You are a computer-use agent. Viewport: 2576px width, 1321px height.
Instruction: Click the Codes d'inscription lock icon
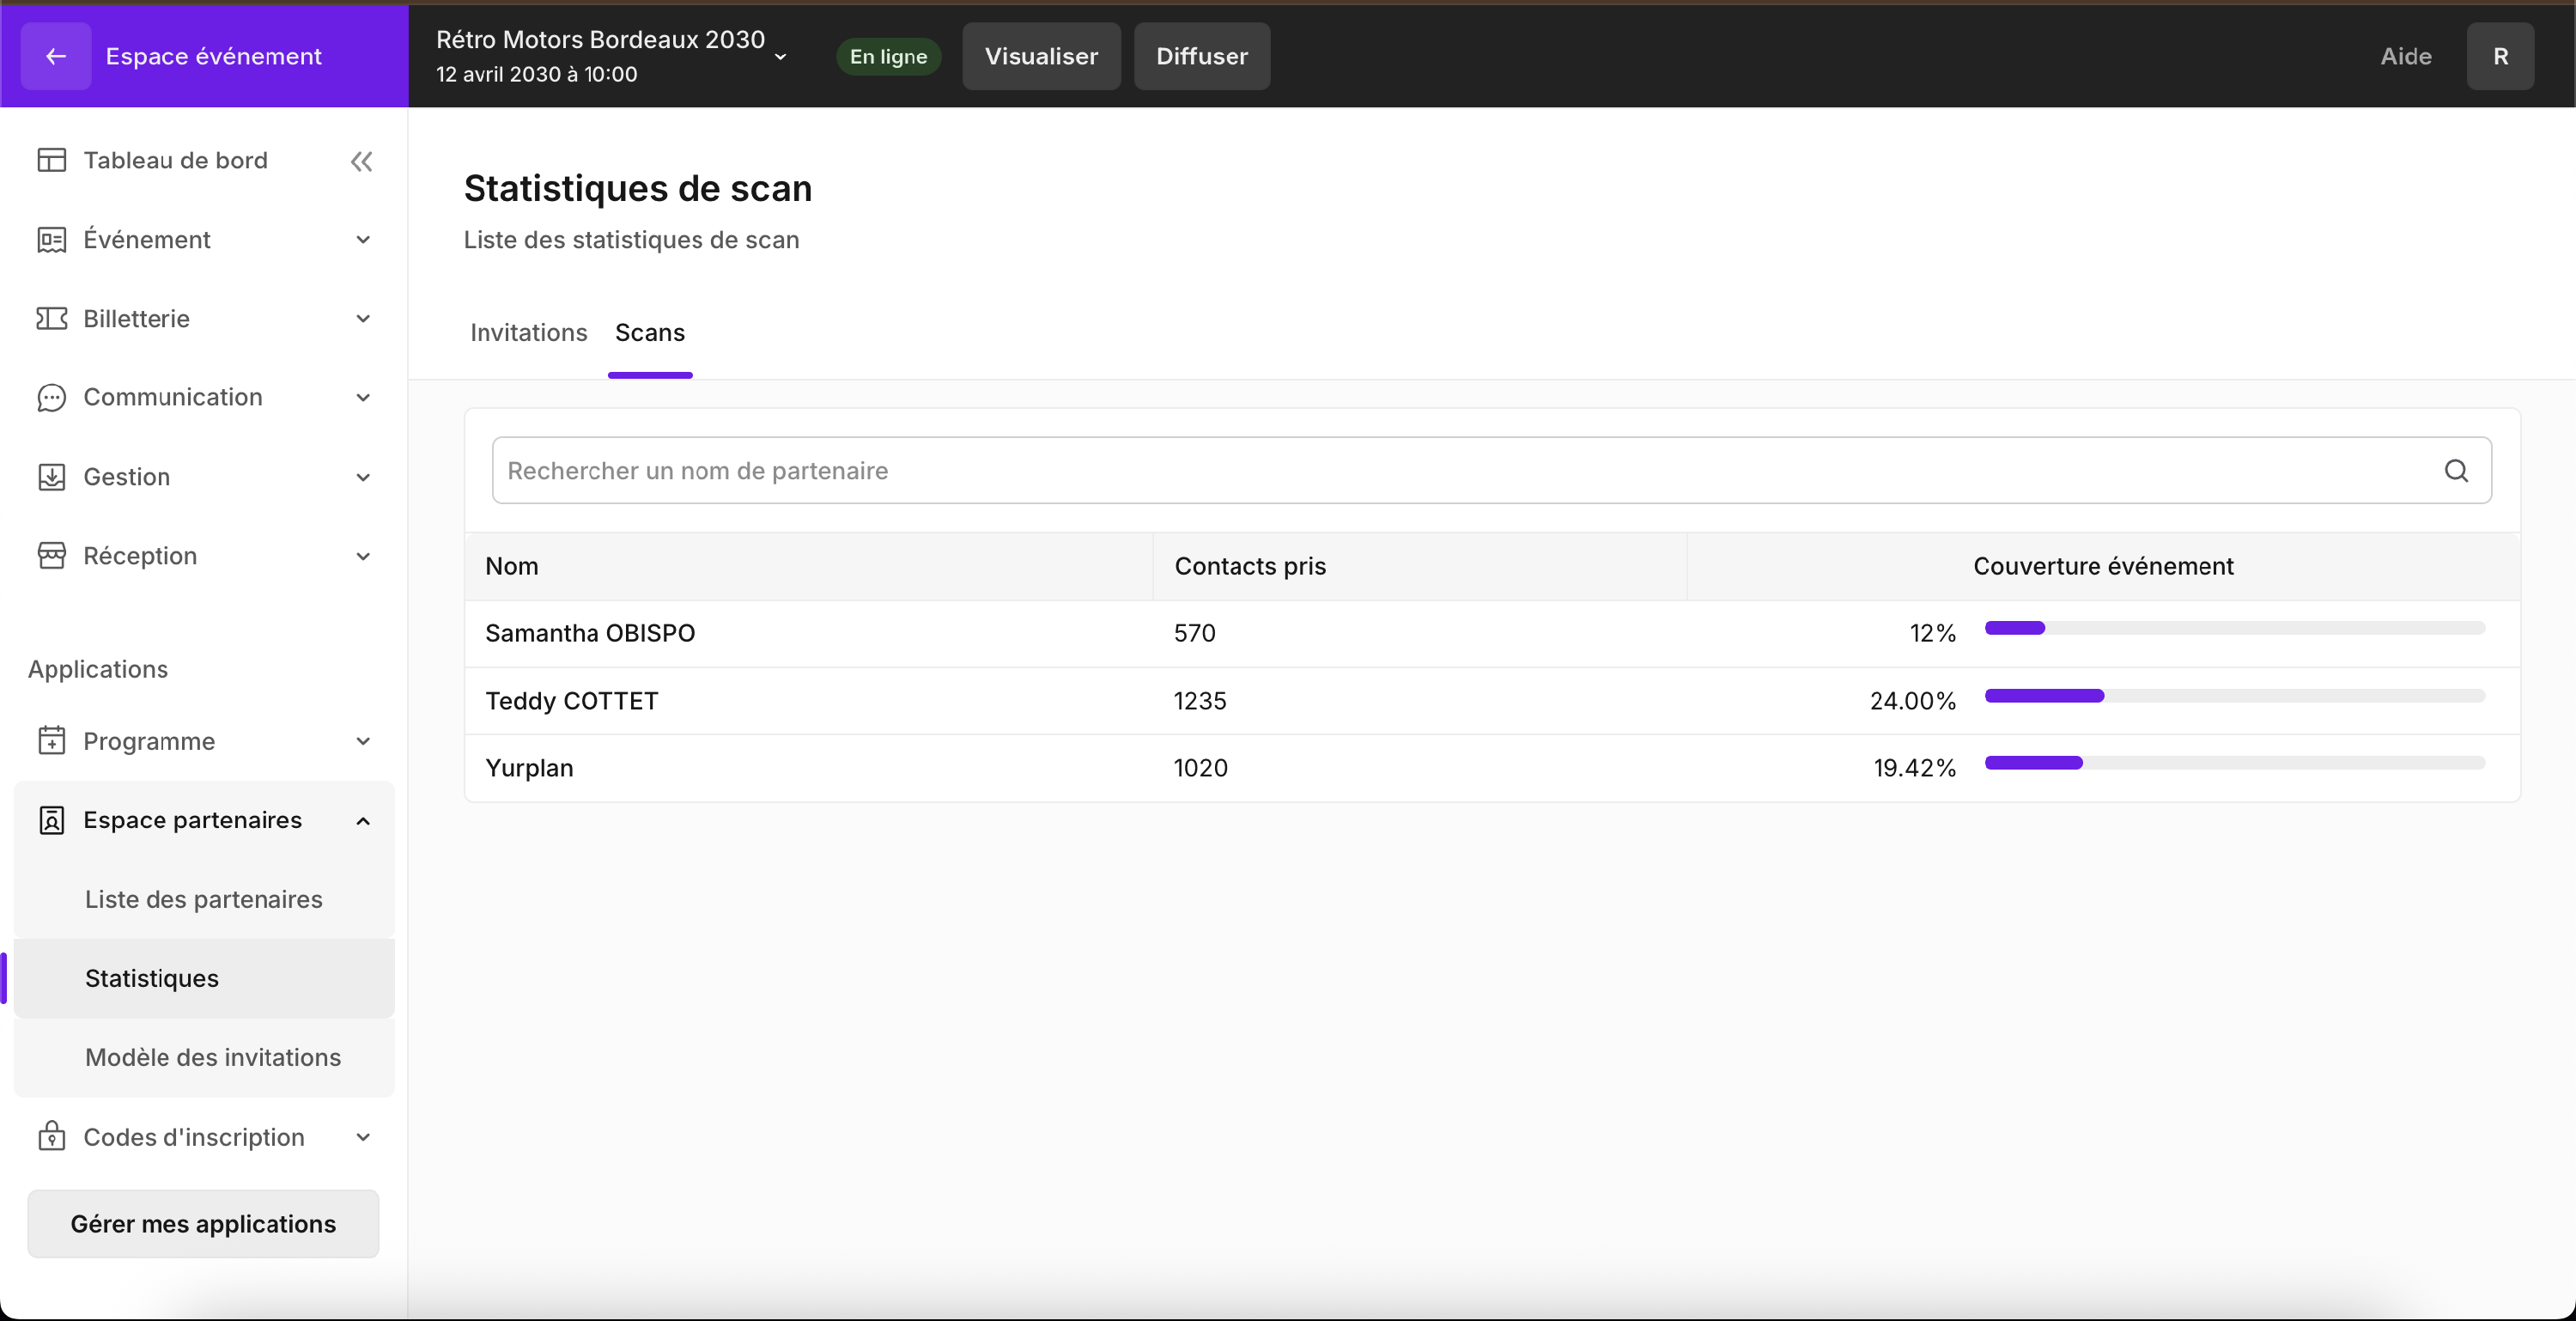tap(51, 1136)
